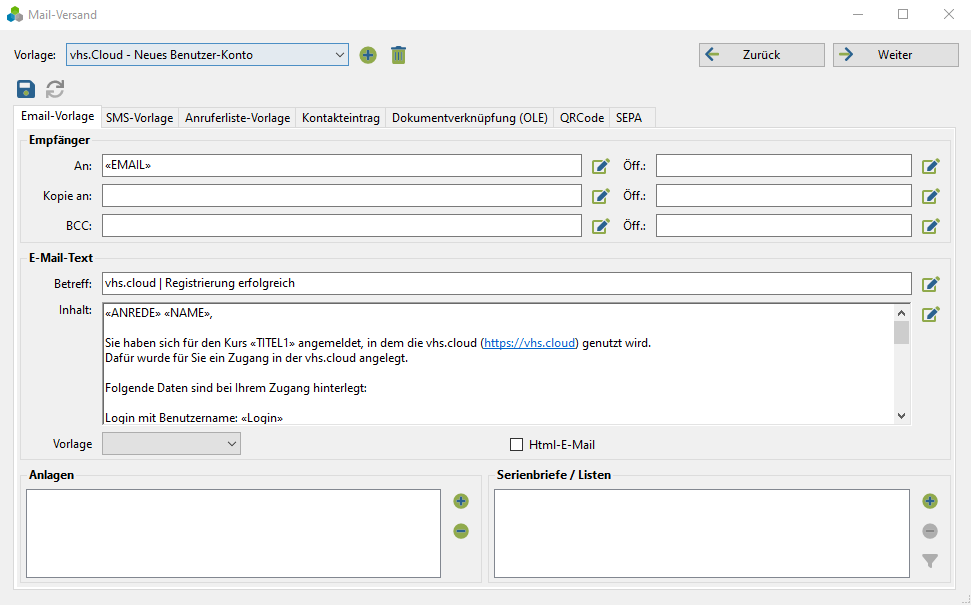
Task: Click the Zurück button
Action: pyautogui.click(x=762, y=54)
